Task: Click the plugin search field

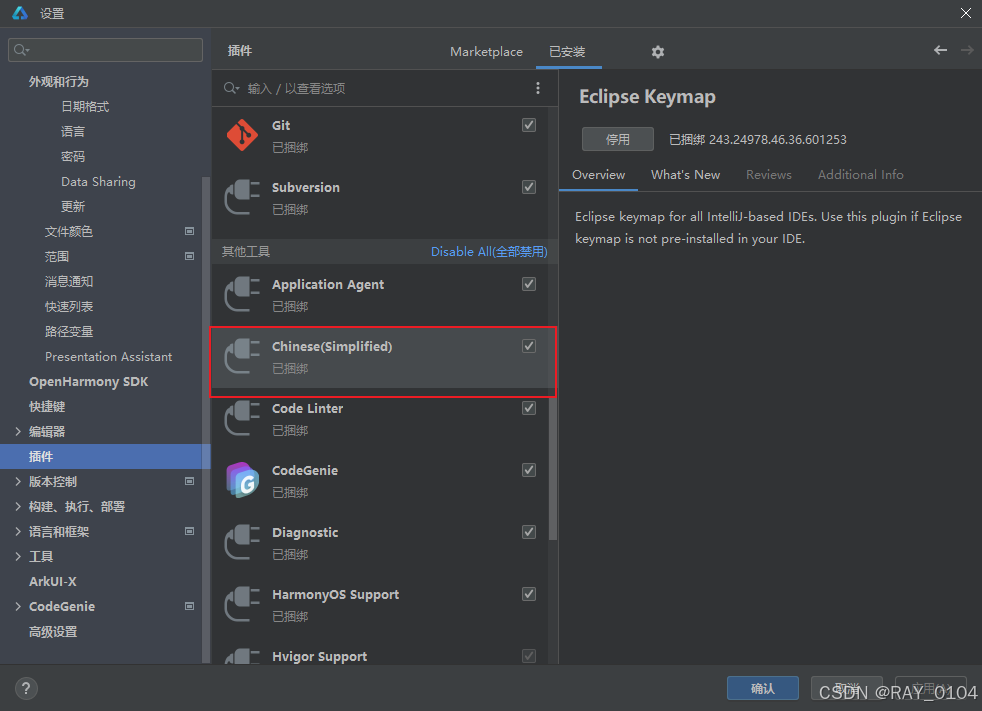Action: click(x=376, y=88)
